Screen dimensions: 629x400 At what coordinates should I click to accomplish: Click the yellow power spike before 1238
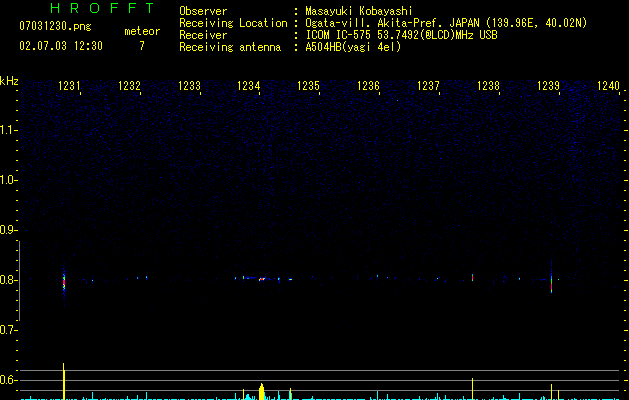(x=473, y=389)
